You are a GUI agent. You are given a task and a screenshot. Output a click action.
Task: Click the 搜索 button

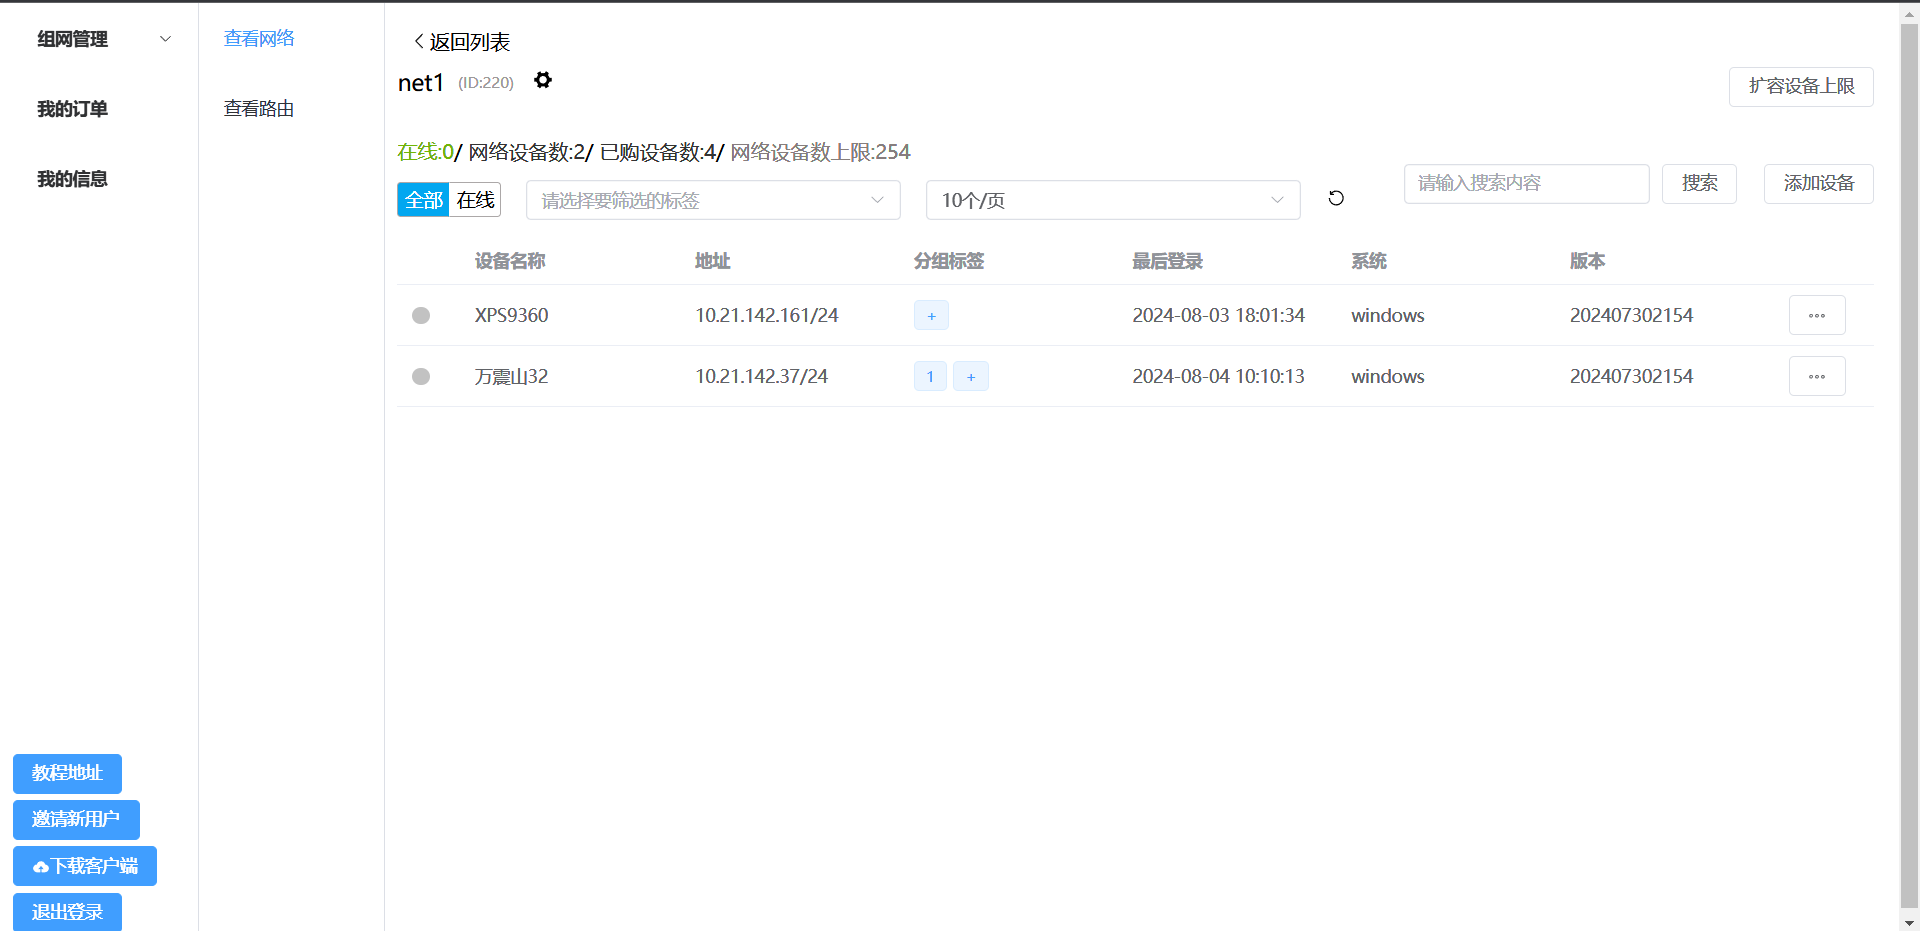point(1699,183)
